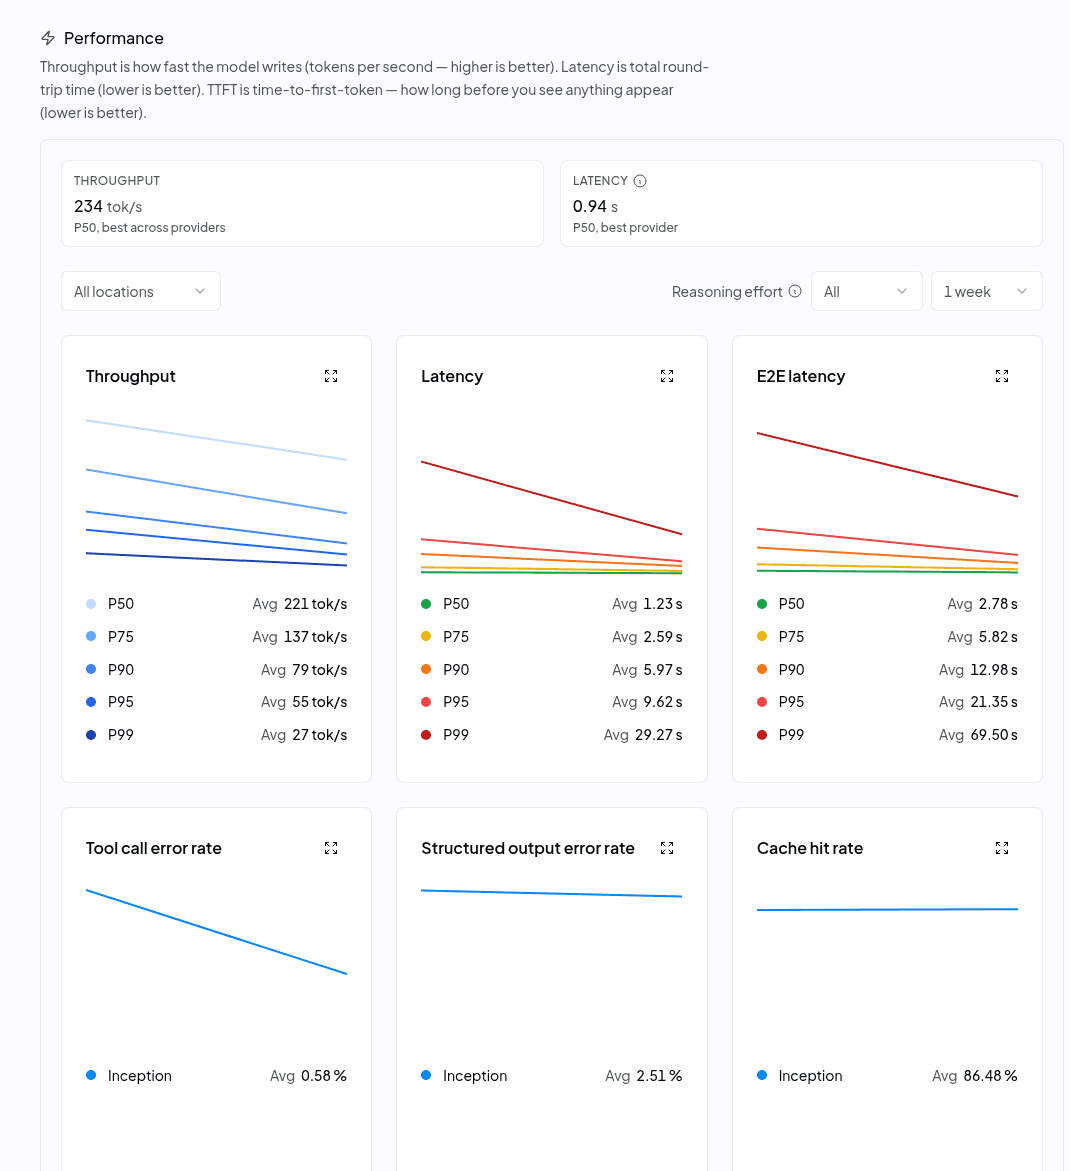Expand the Structured output error rate chart
The height and width of the screenshot is (1171, 1070).
tap(667, 848)
